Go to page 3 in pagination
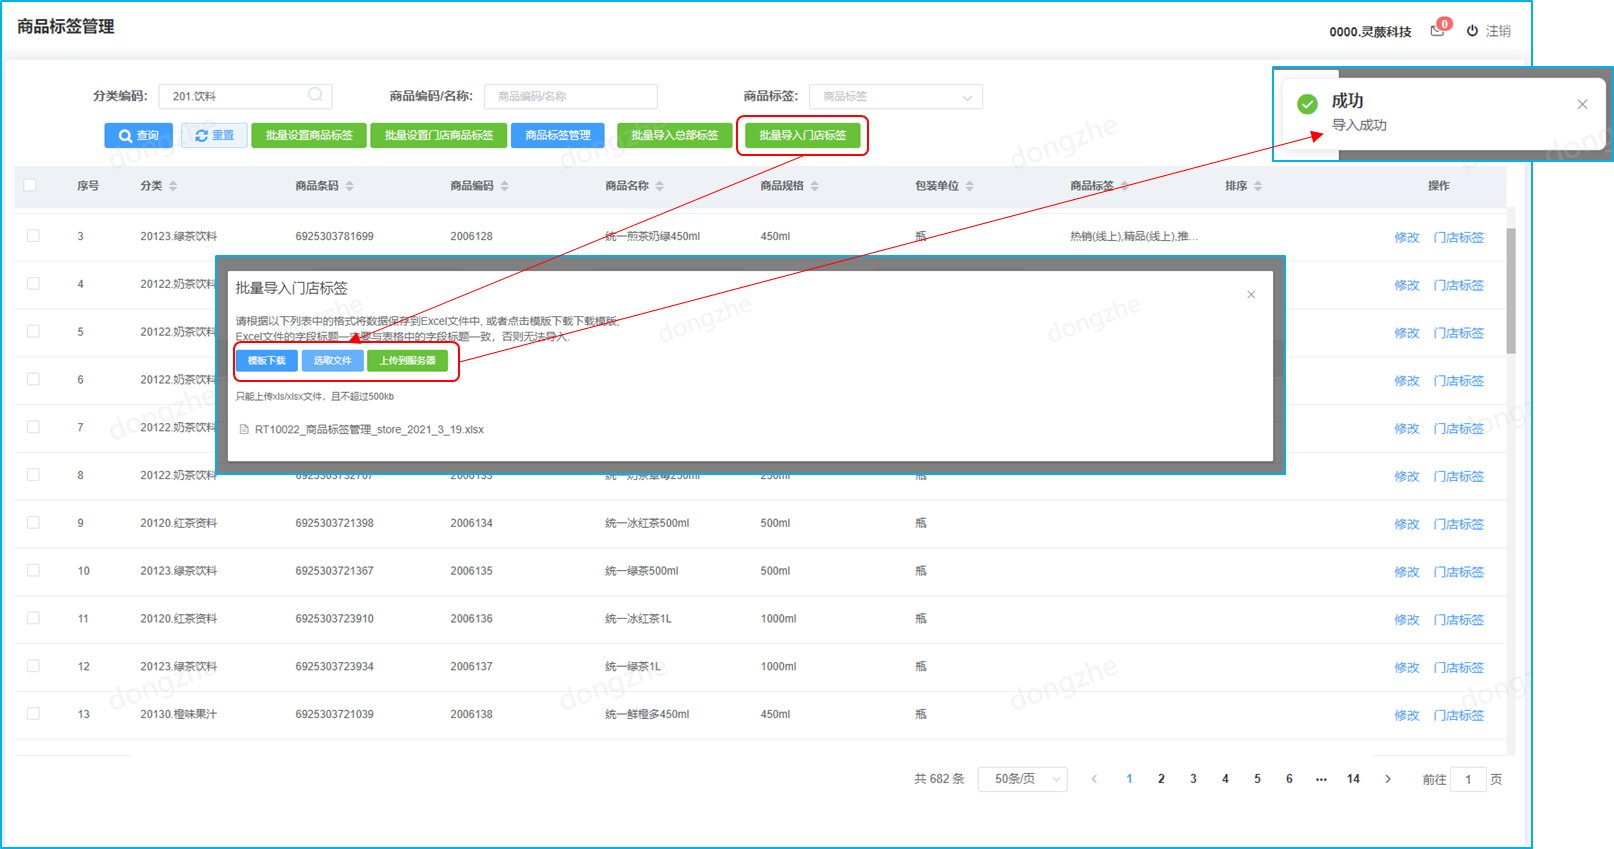1614x849 pixels. pyautogui.click(x=1193, y=779)
